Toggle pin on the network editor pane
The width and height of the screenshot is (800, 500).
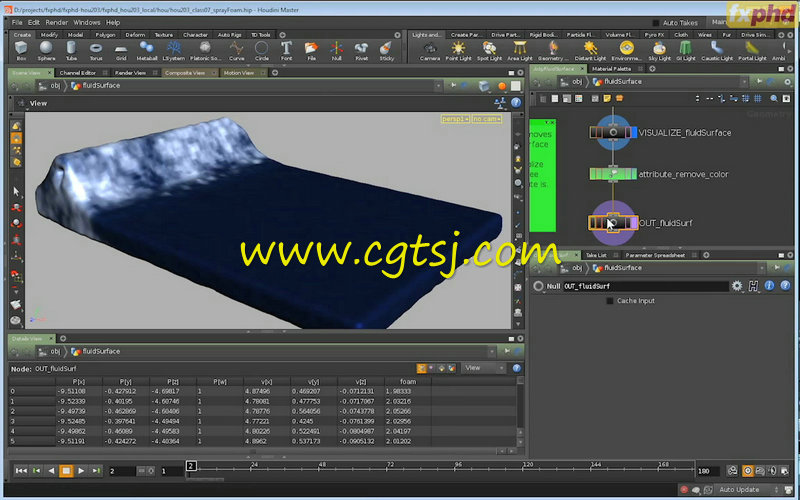click(759, 82)
